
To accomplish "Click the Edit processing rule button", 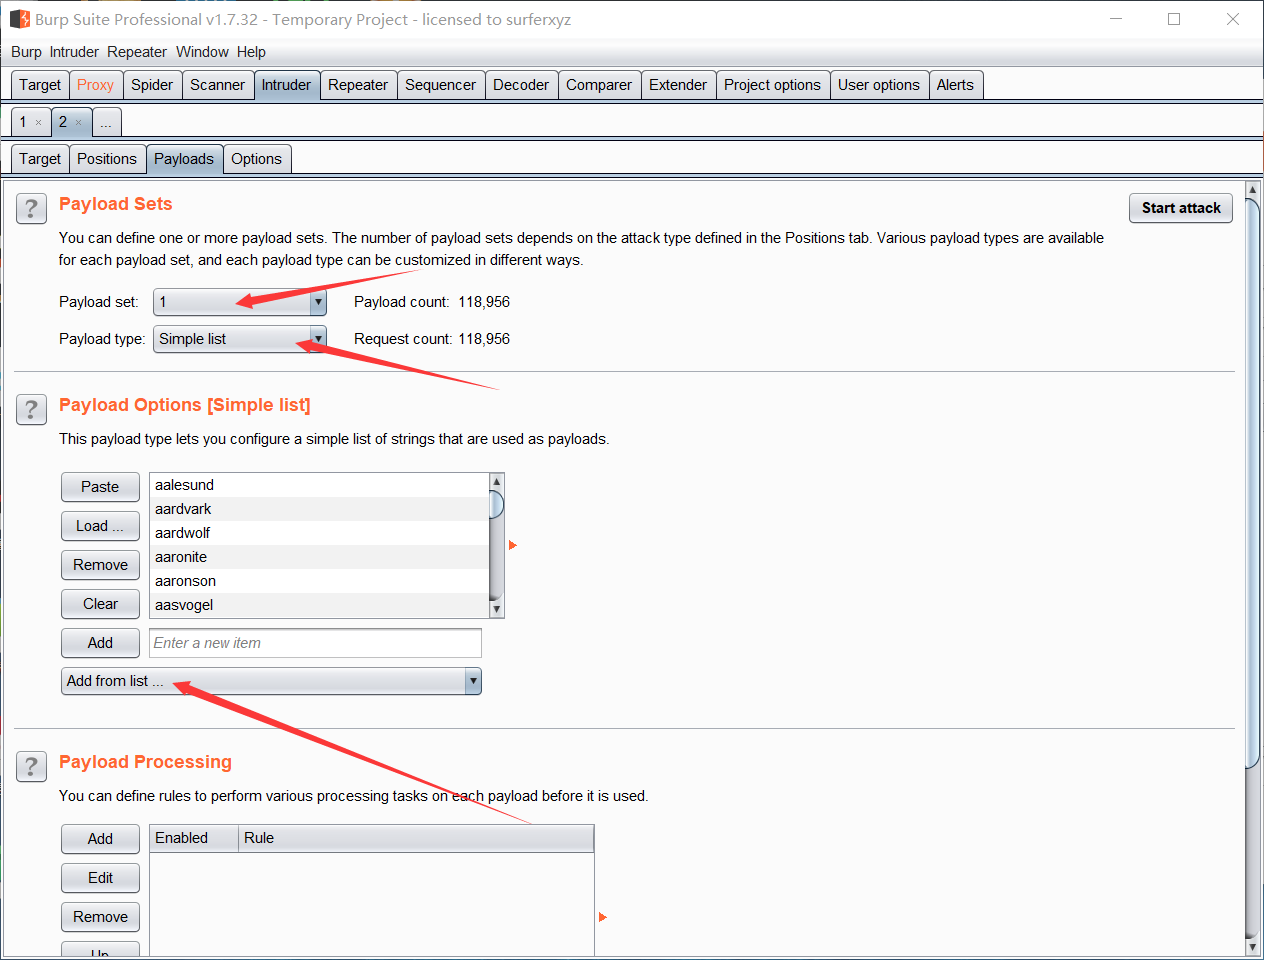I will [x=100, y=878].
